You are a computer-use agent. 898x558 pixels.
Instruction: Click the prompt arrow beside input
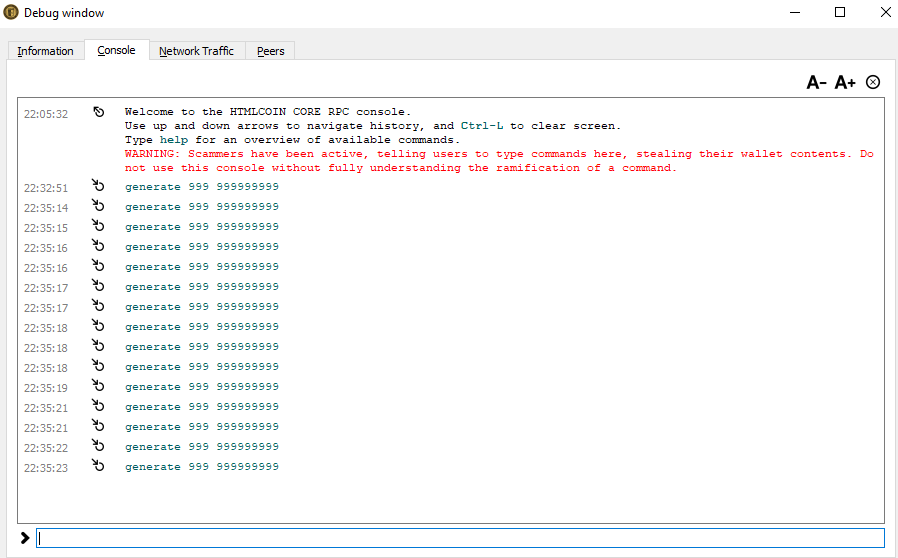point(25,538)
